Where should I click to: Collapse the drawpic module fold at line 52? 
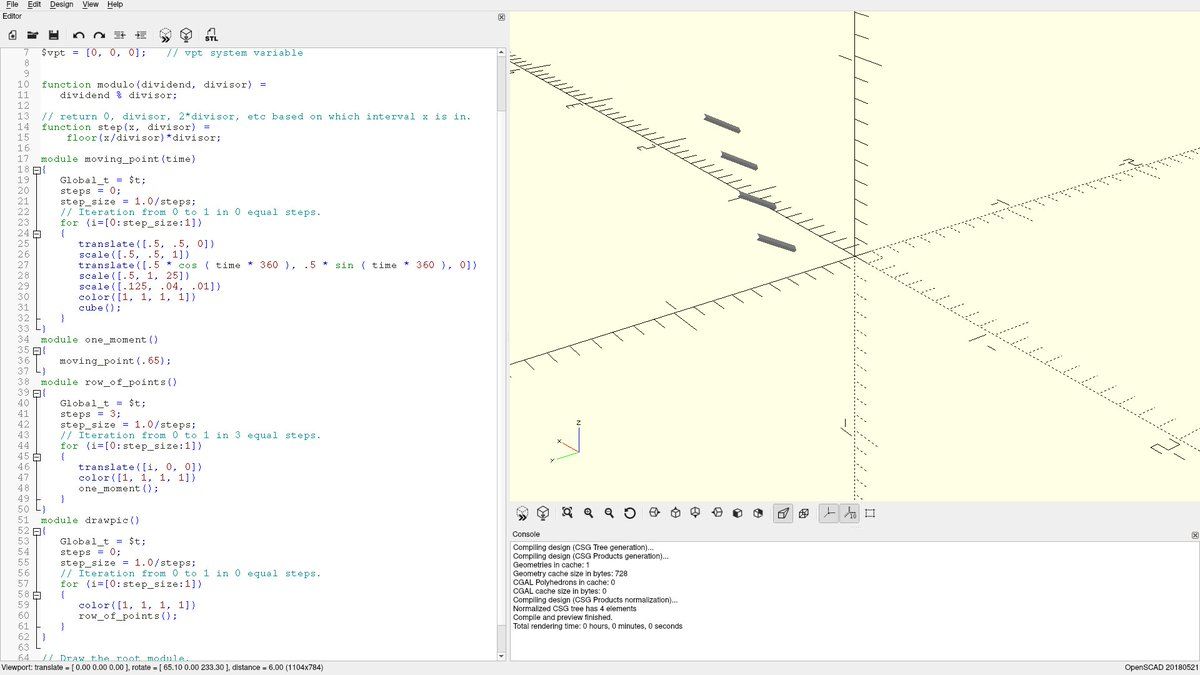(37, 531)
